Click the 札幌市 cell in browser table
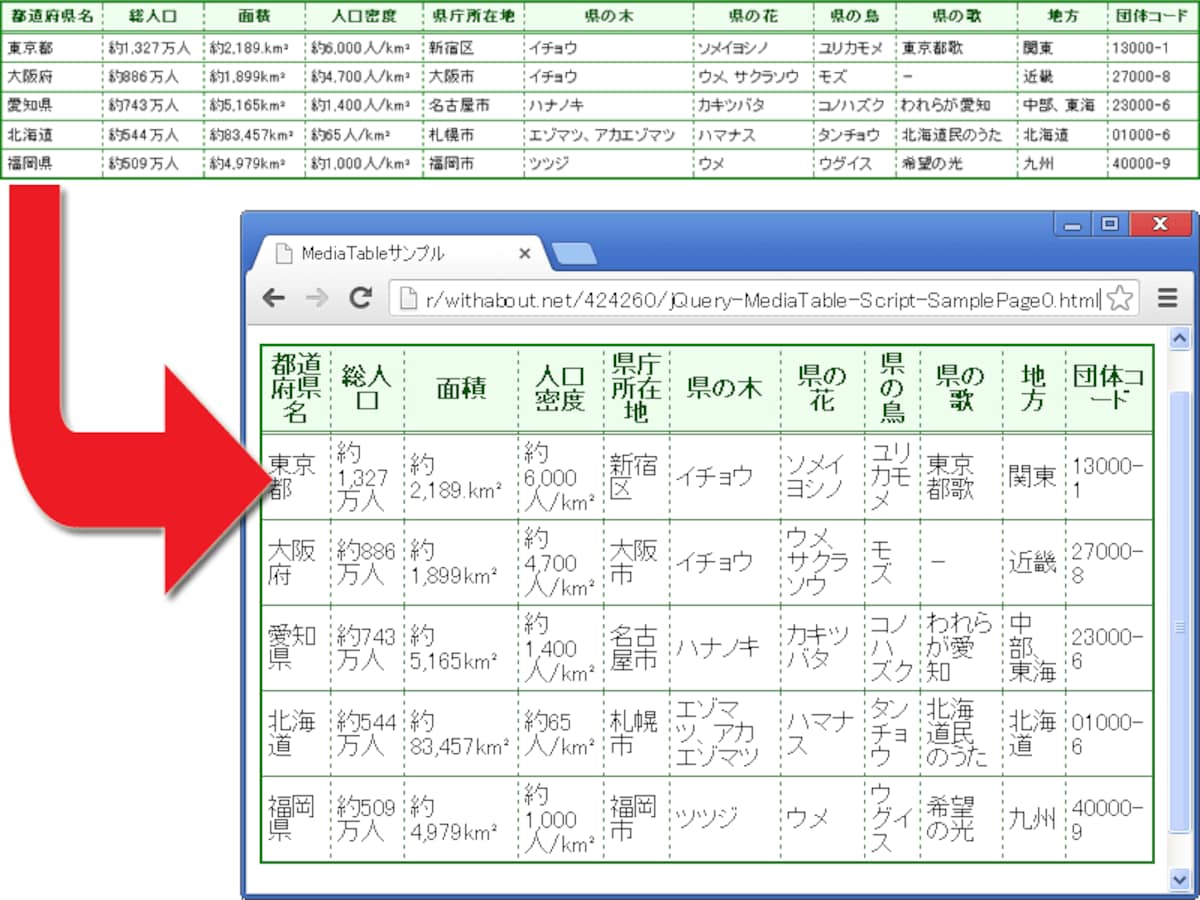 pos(635,733)
